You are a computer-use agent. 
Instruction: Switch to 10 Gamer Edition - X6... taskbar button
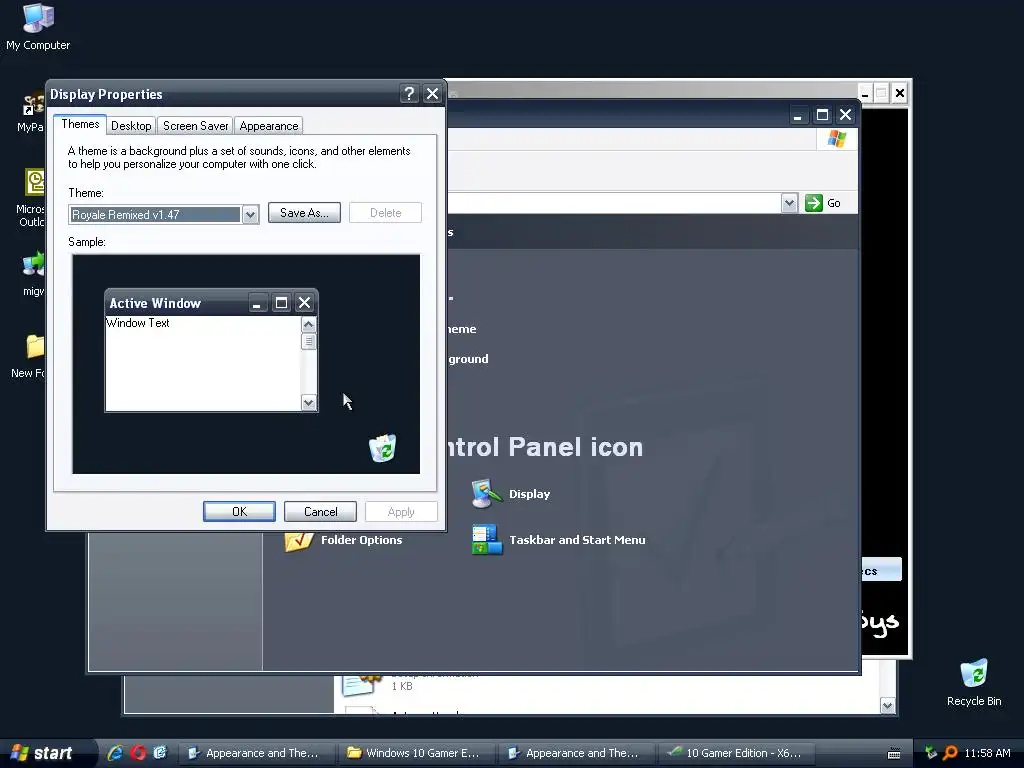pos(735,753)
